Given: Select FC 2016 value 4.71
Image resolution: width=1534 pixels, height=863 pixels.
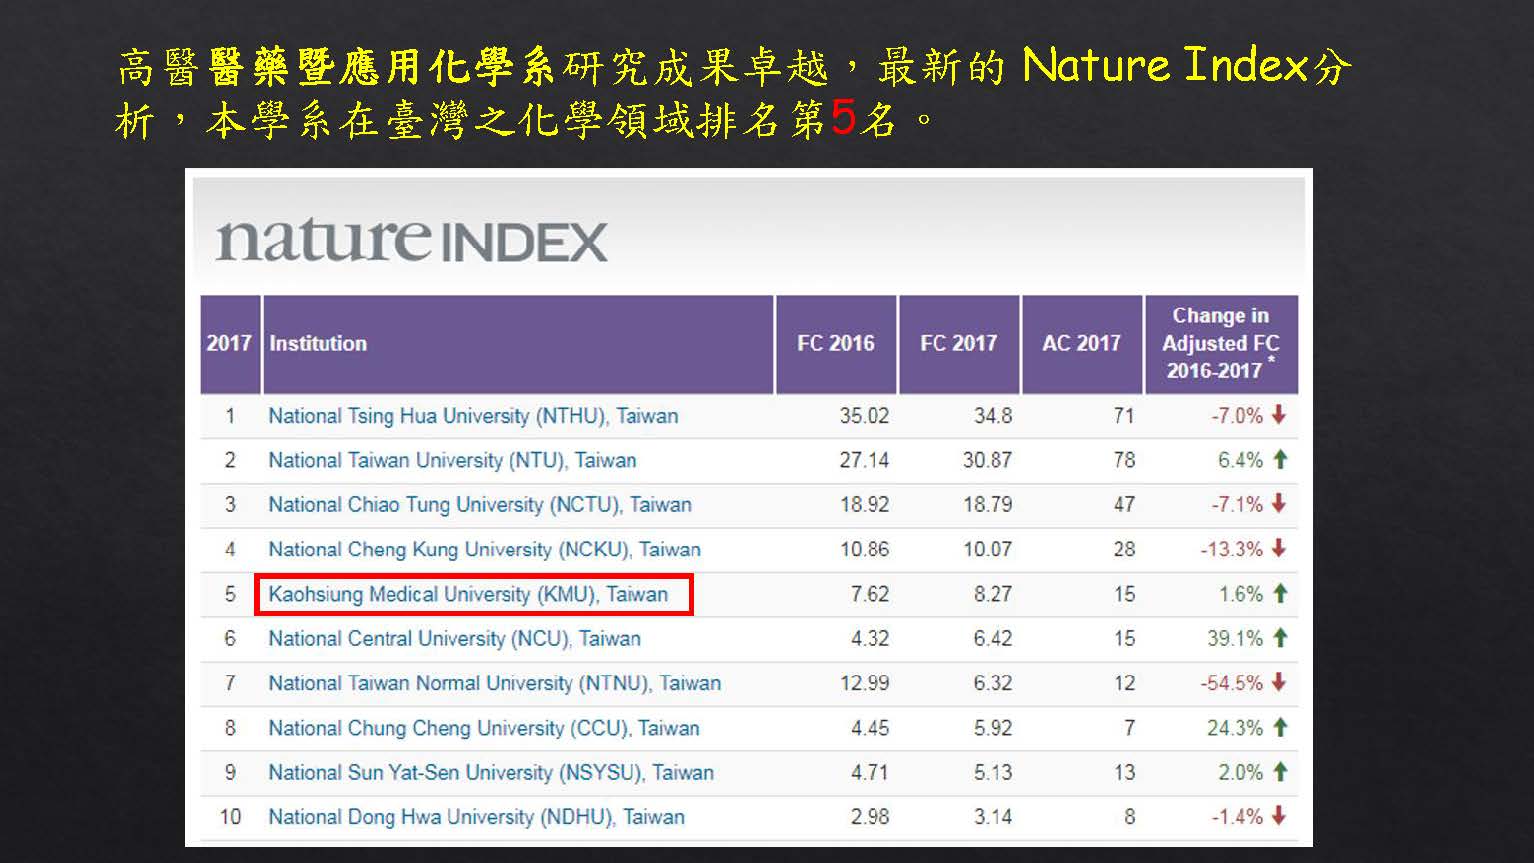Looking at the screenshot, I should [x=870, y=772].
